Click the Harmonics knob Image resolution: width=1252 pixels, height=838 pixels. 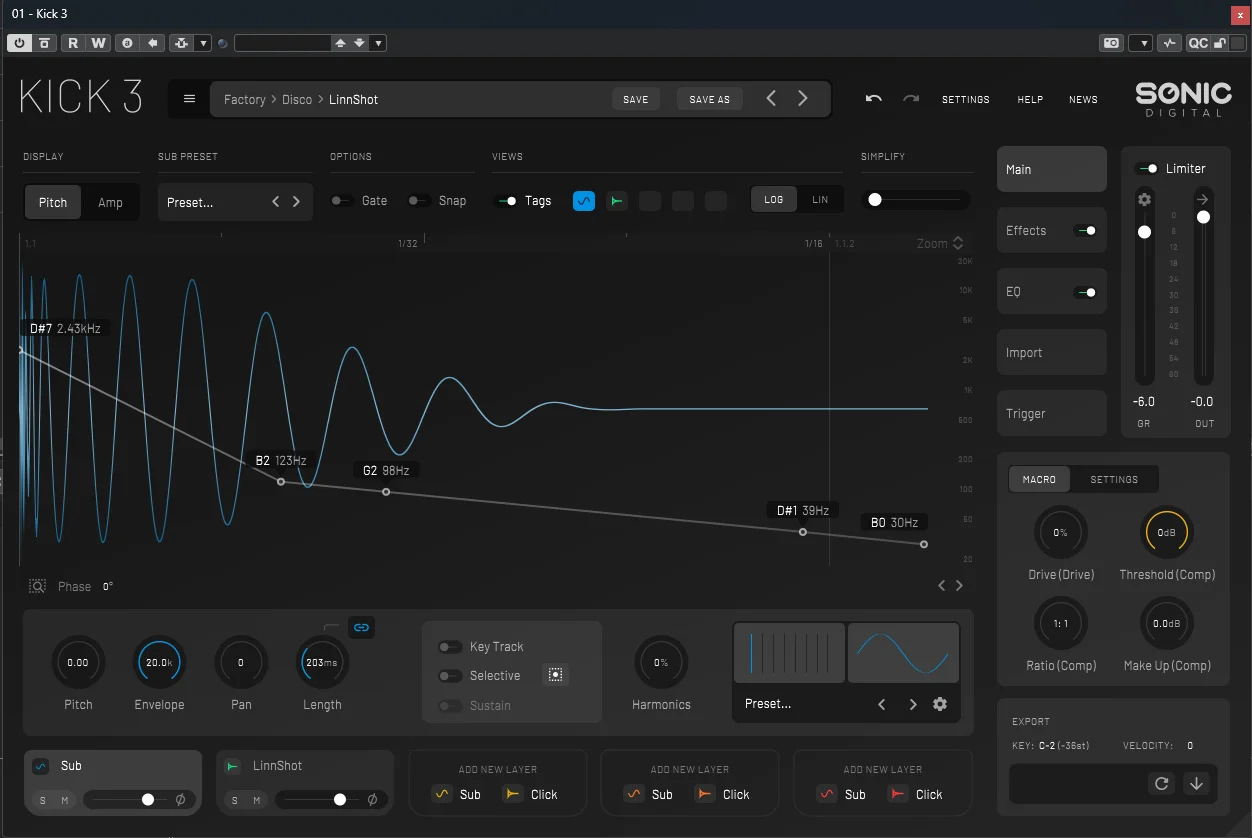pyautogui.click(x=661, y=662)
